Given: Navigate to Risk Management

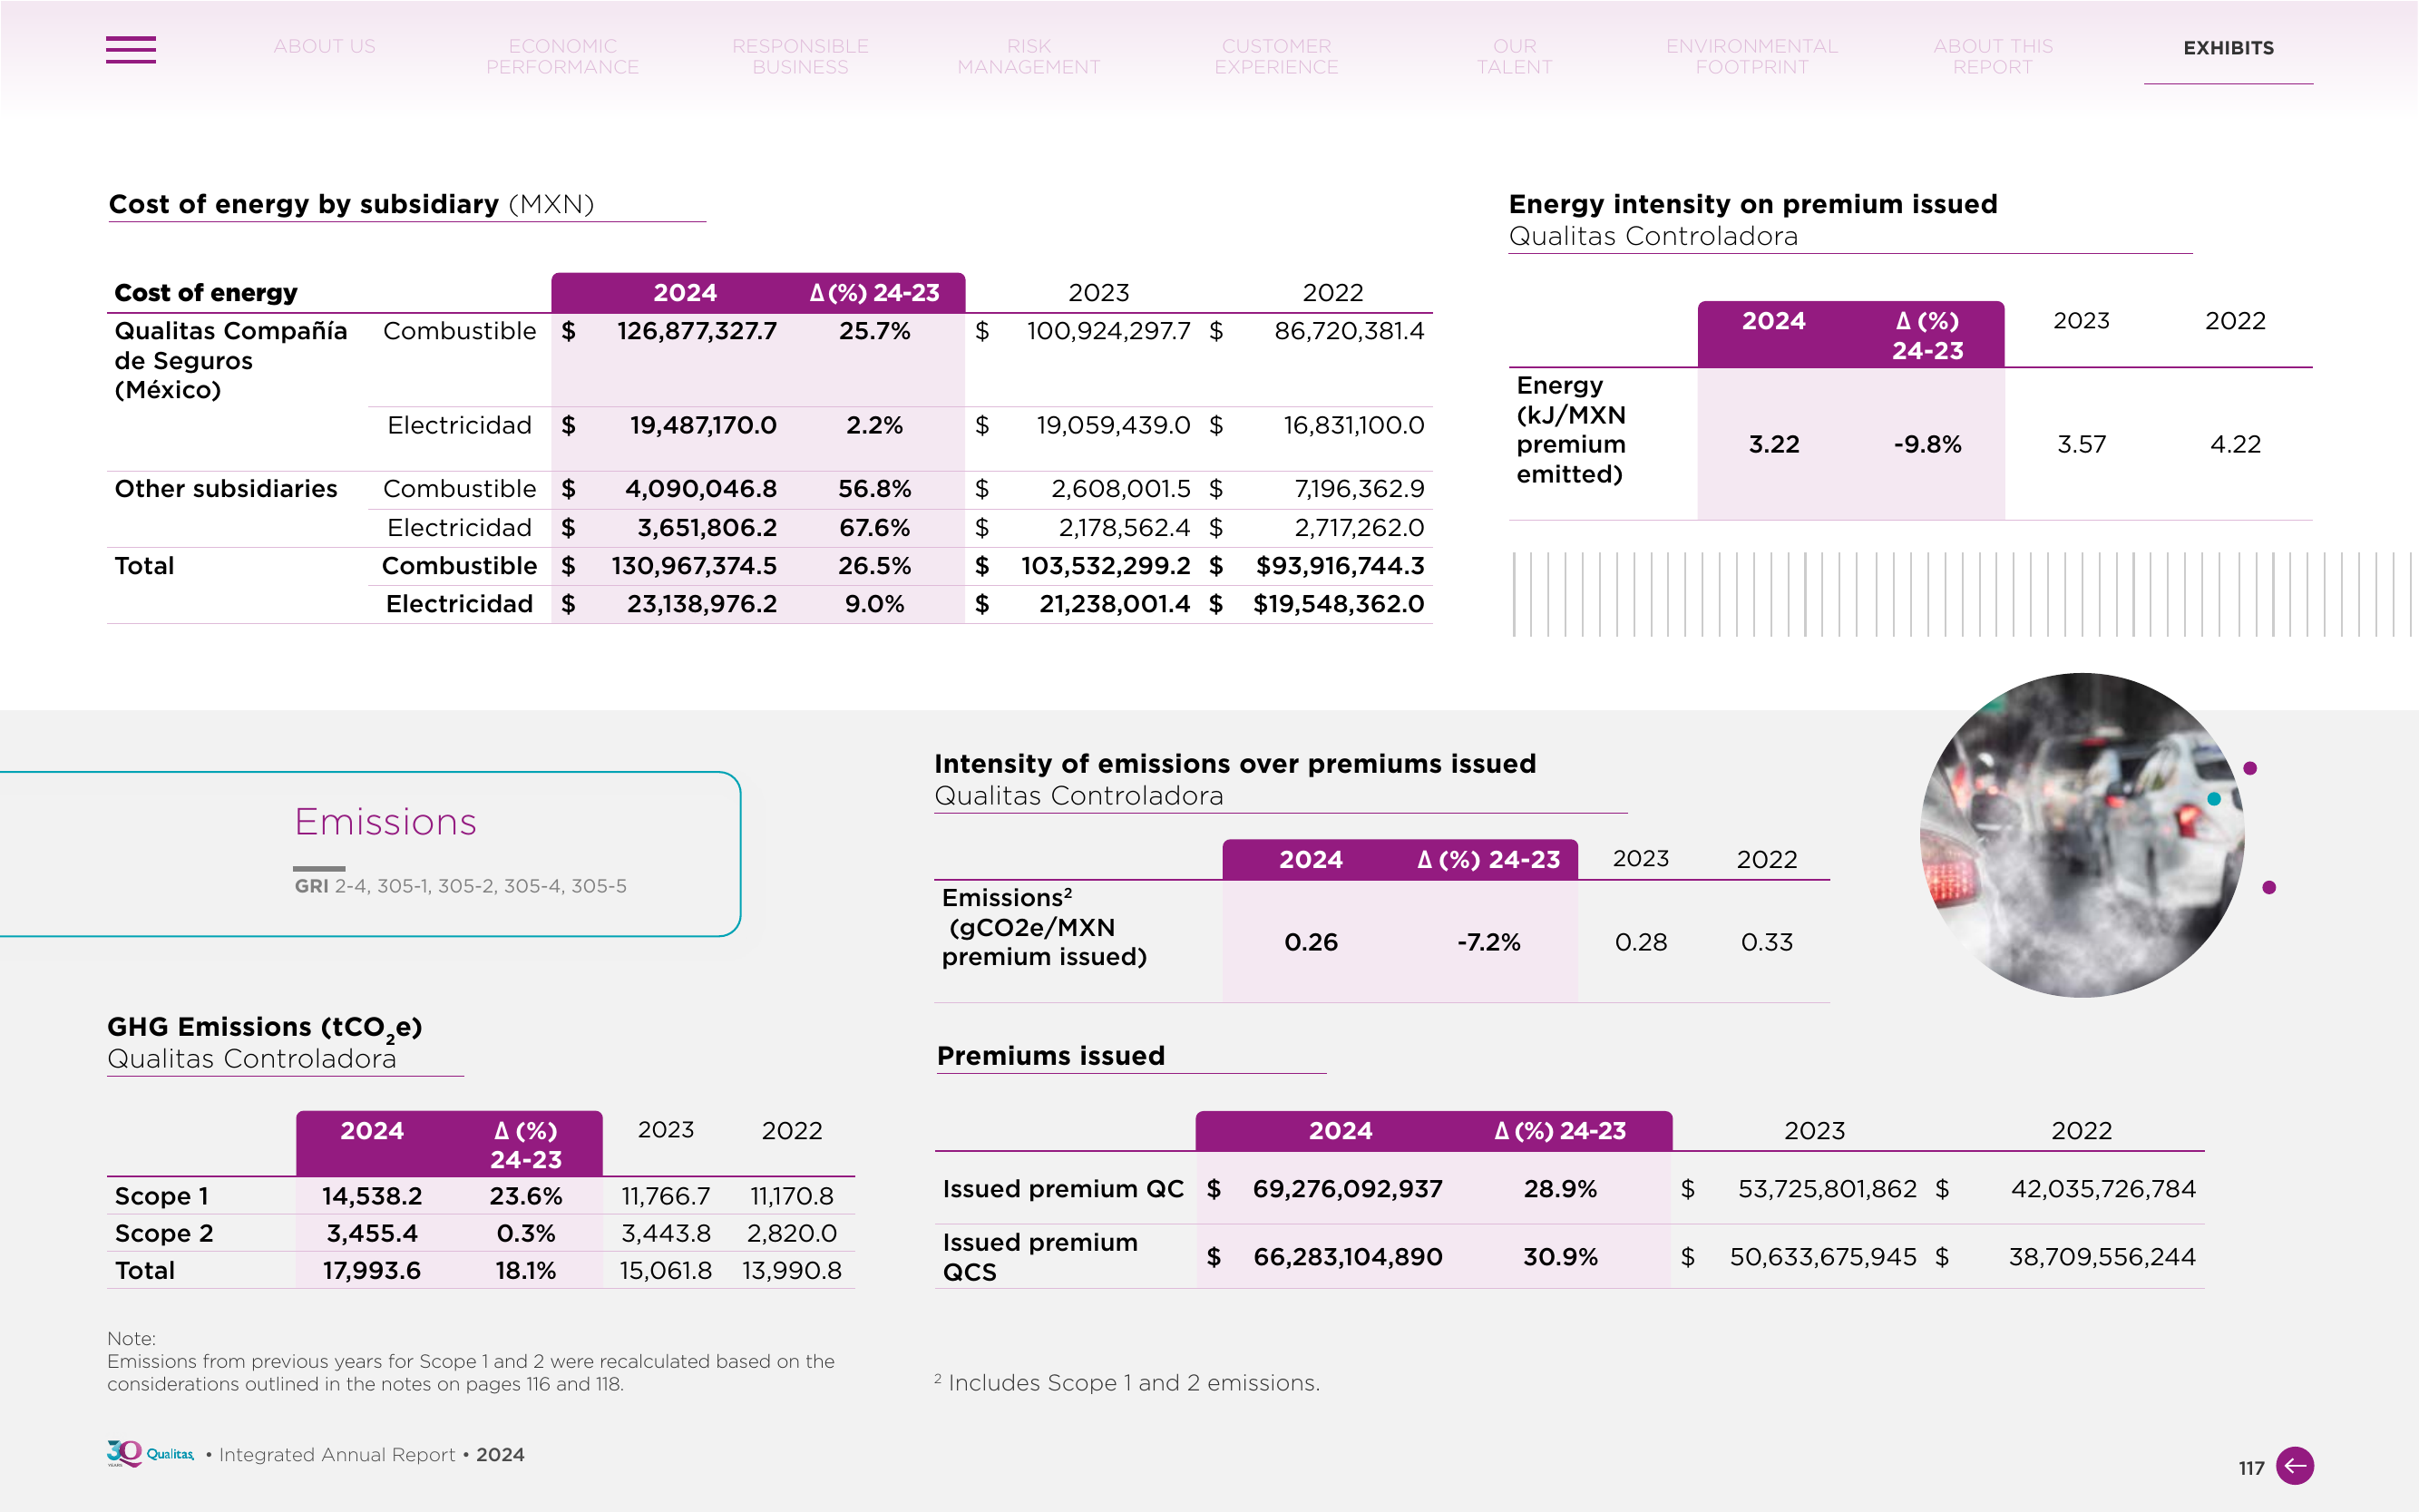Looking at the screenshot, I should pyautogui.click(x=1028, y=56).
